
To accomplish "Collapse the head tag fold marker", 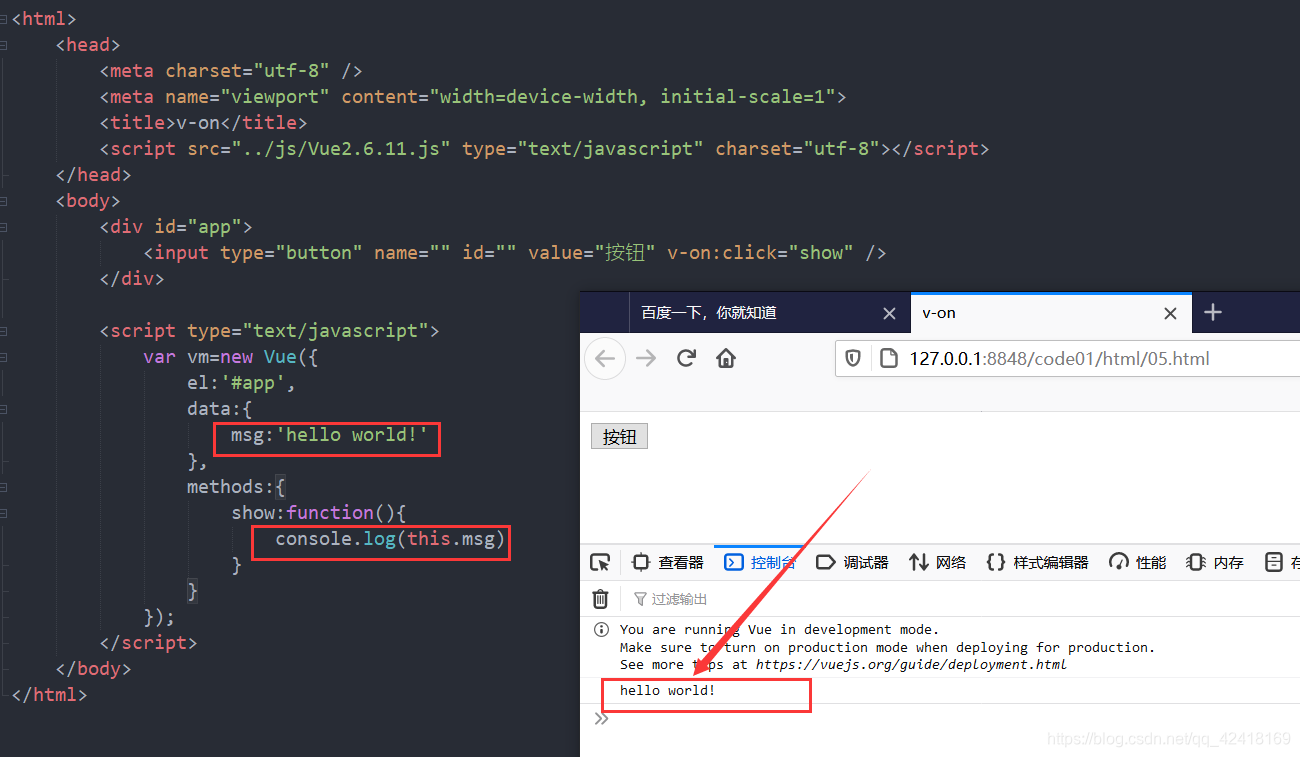I will point(5,45).
